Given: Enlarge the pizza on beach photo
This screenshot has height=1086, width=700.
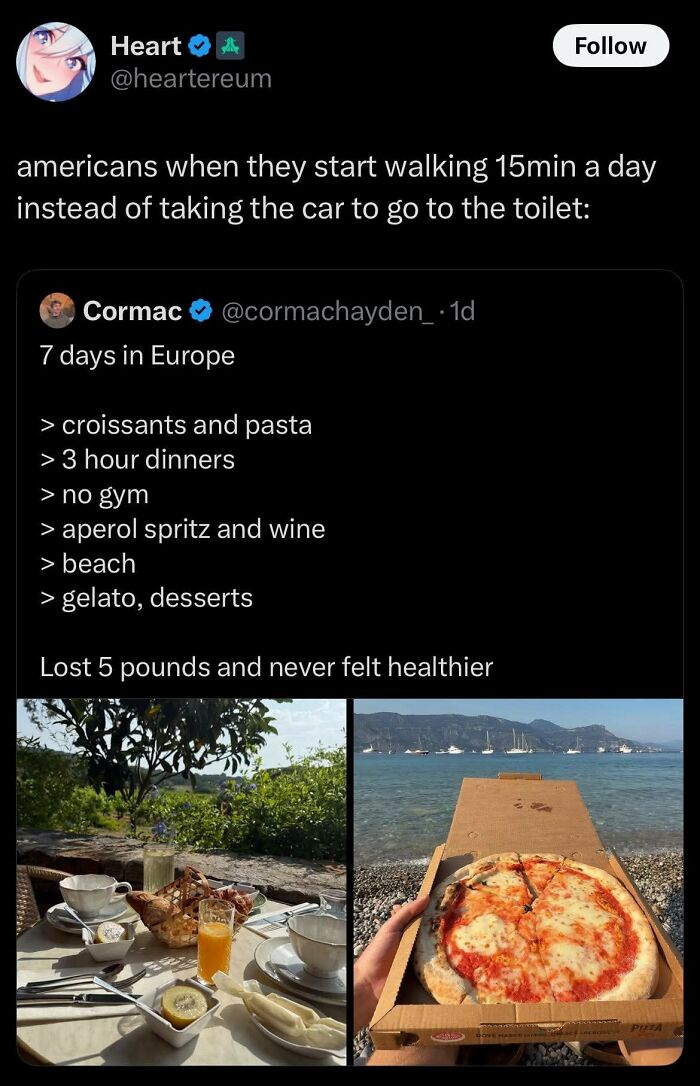Looking at the screenshot, I should point(518,881).
